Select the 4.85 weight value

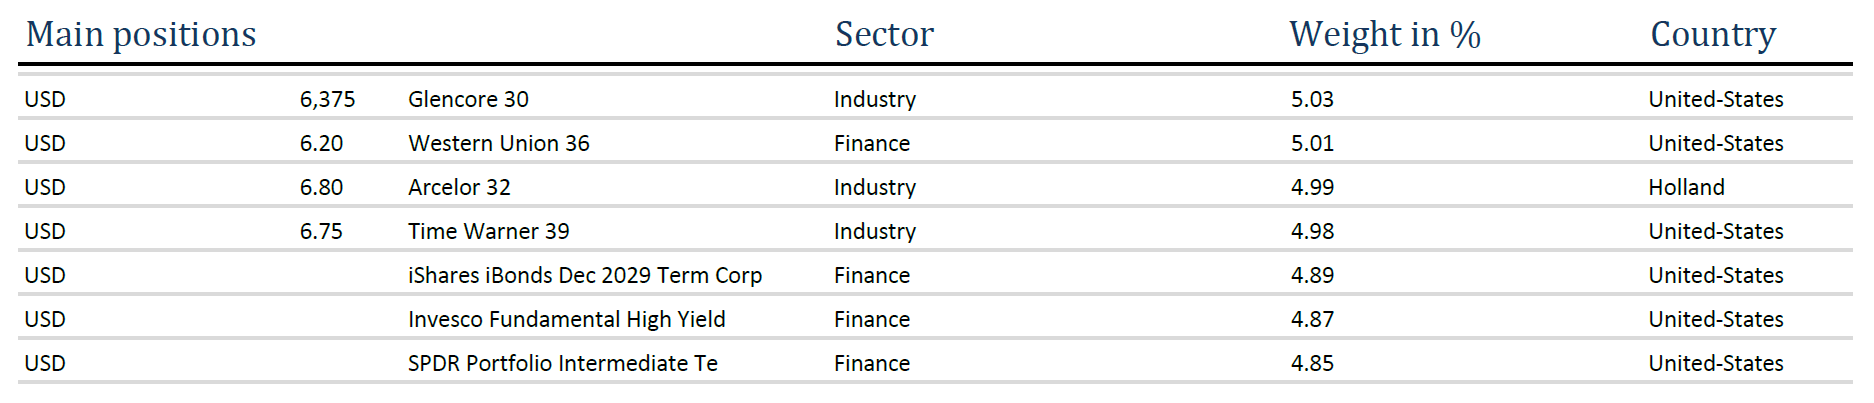click(1312, 364)
